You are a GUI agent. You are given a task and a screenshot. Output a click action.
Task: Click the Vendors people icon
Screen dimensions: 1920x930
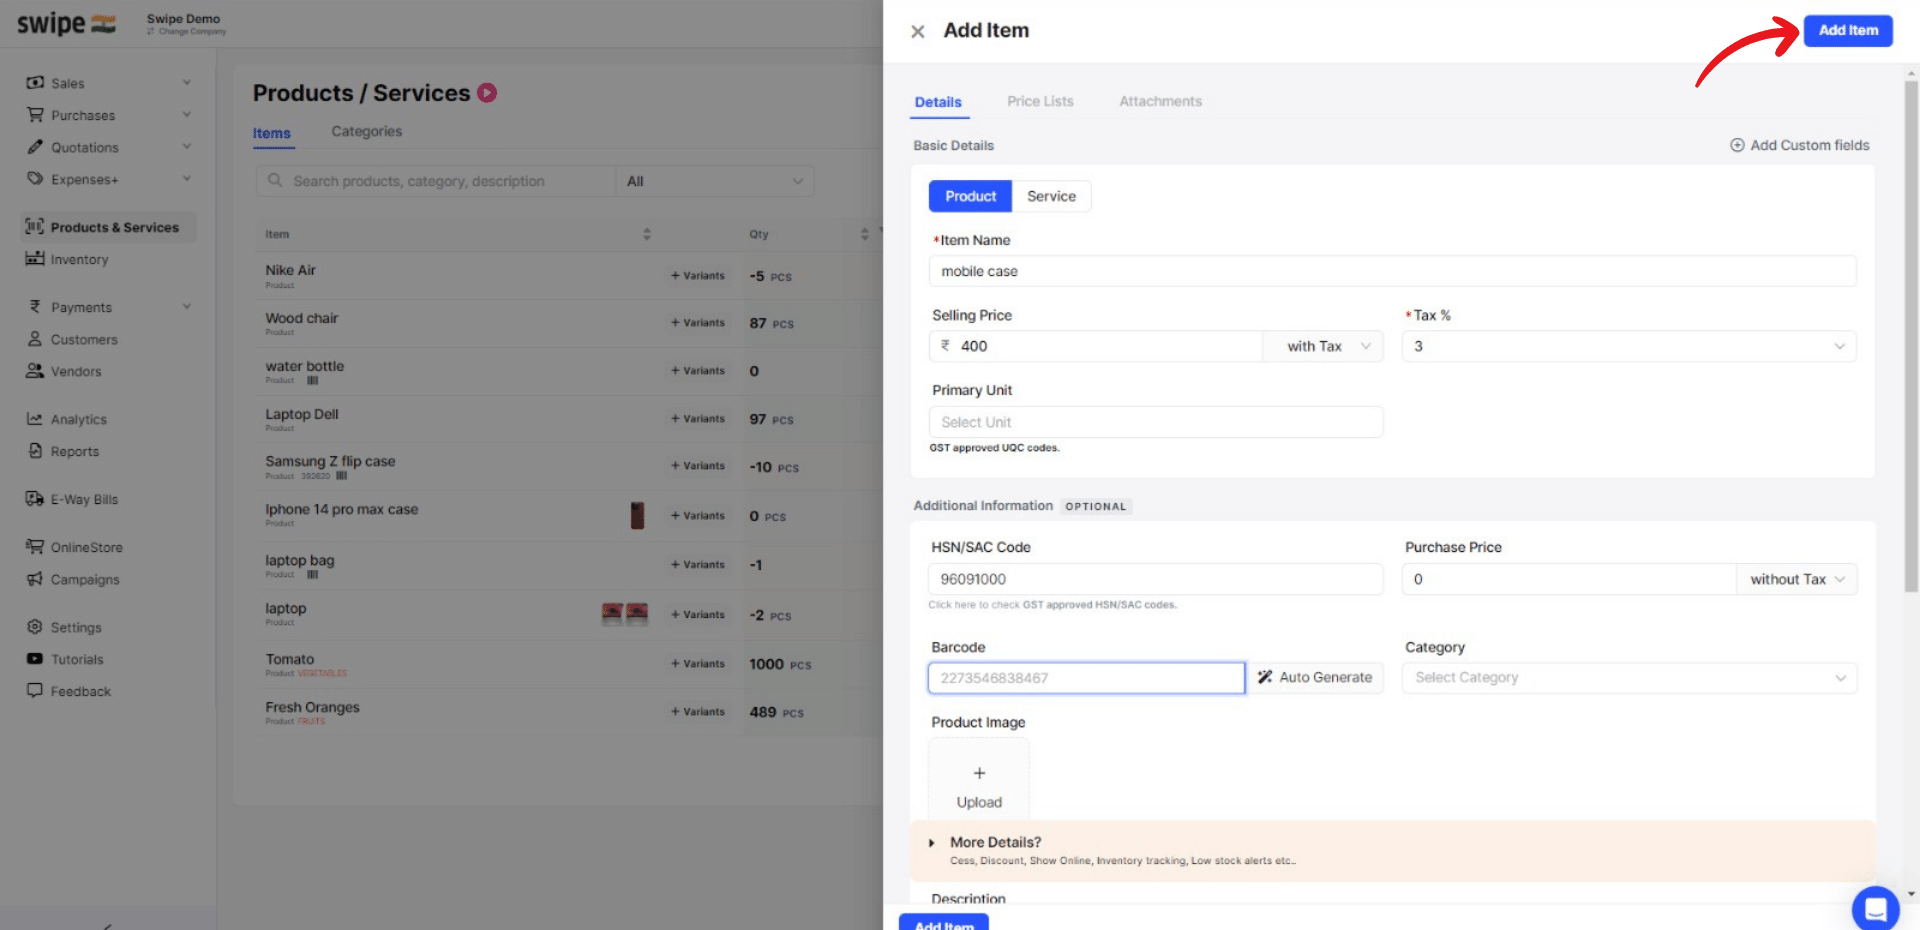click(x=35, y=371)
